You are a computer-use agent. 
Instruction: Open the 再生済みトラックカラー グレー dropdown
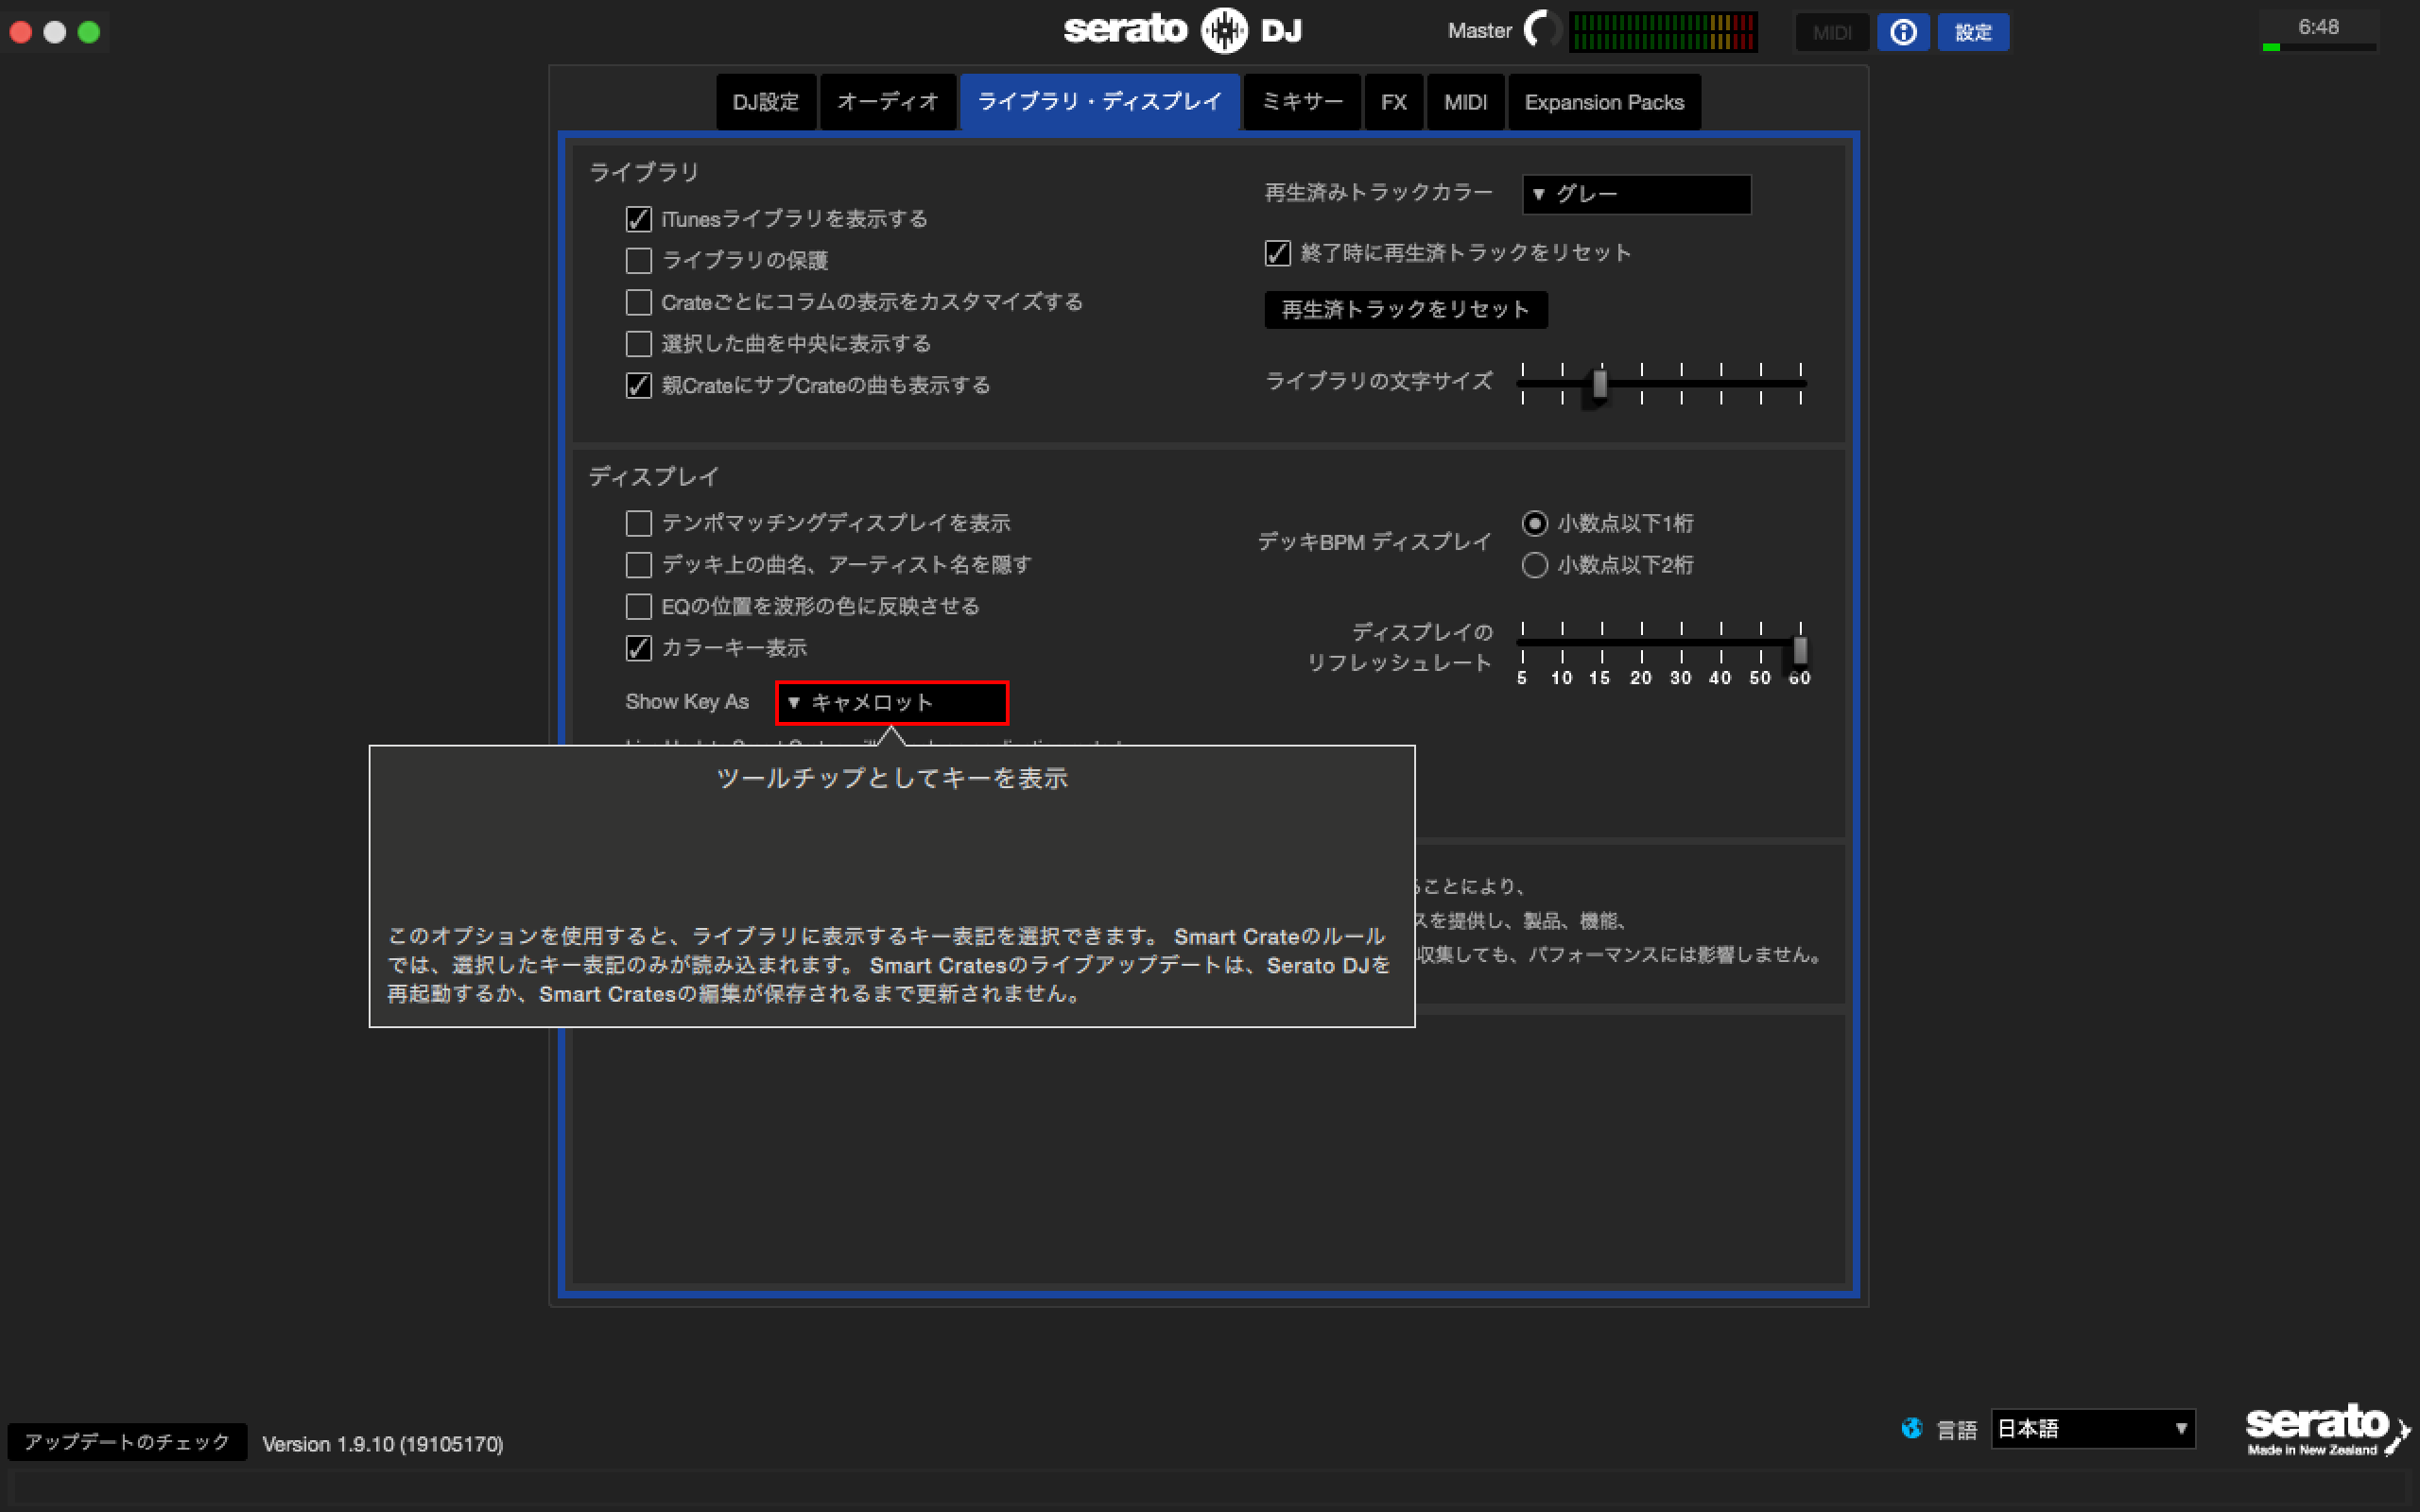(x=1636, y=194)
